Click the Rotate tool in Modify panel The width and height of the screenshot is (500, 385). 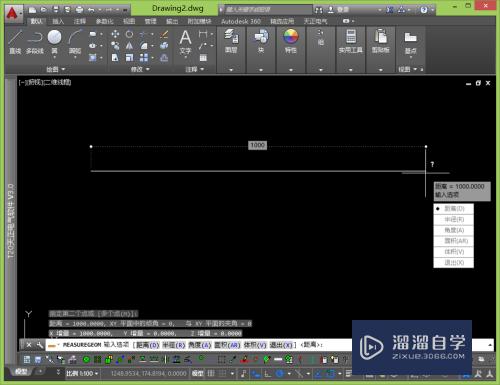[x=129, y=34]
